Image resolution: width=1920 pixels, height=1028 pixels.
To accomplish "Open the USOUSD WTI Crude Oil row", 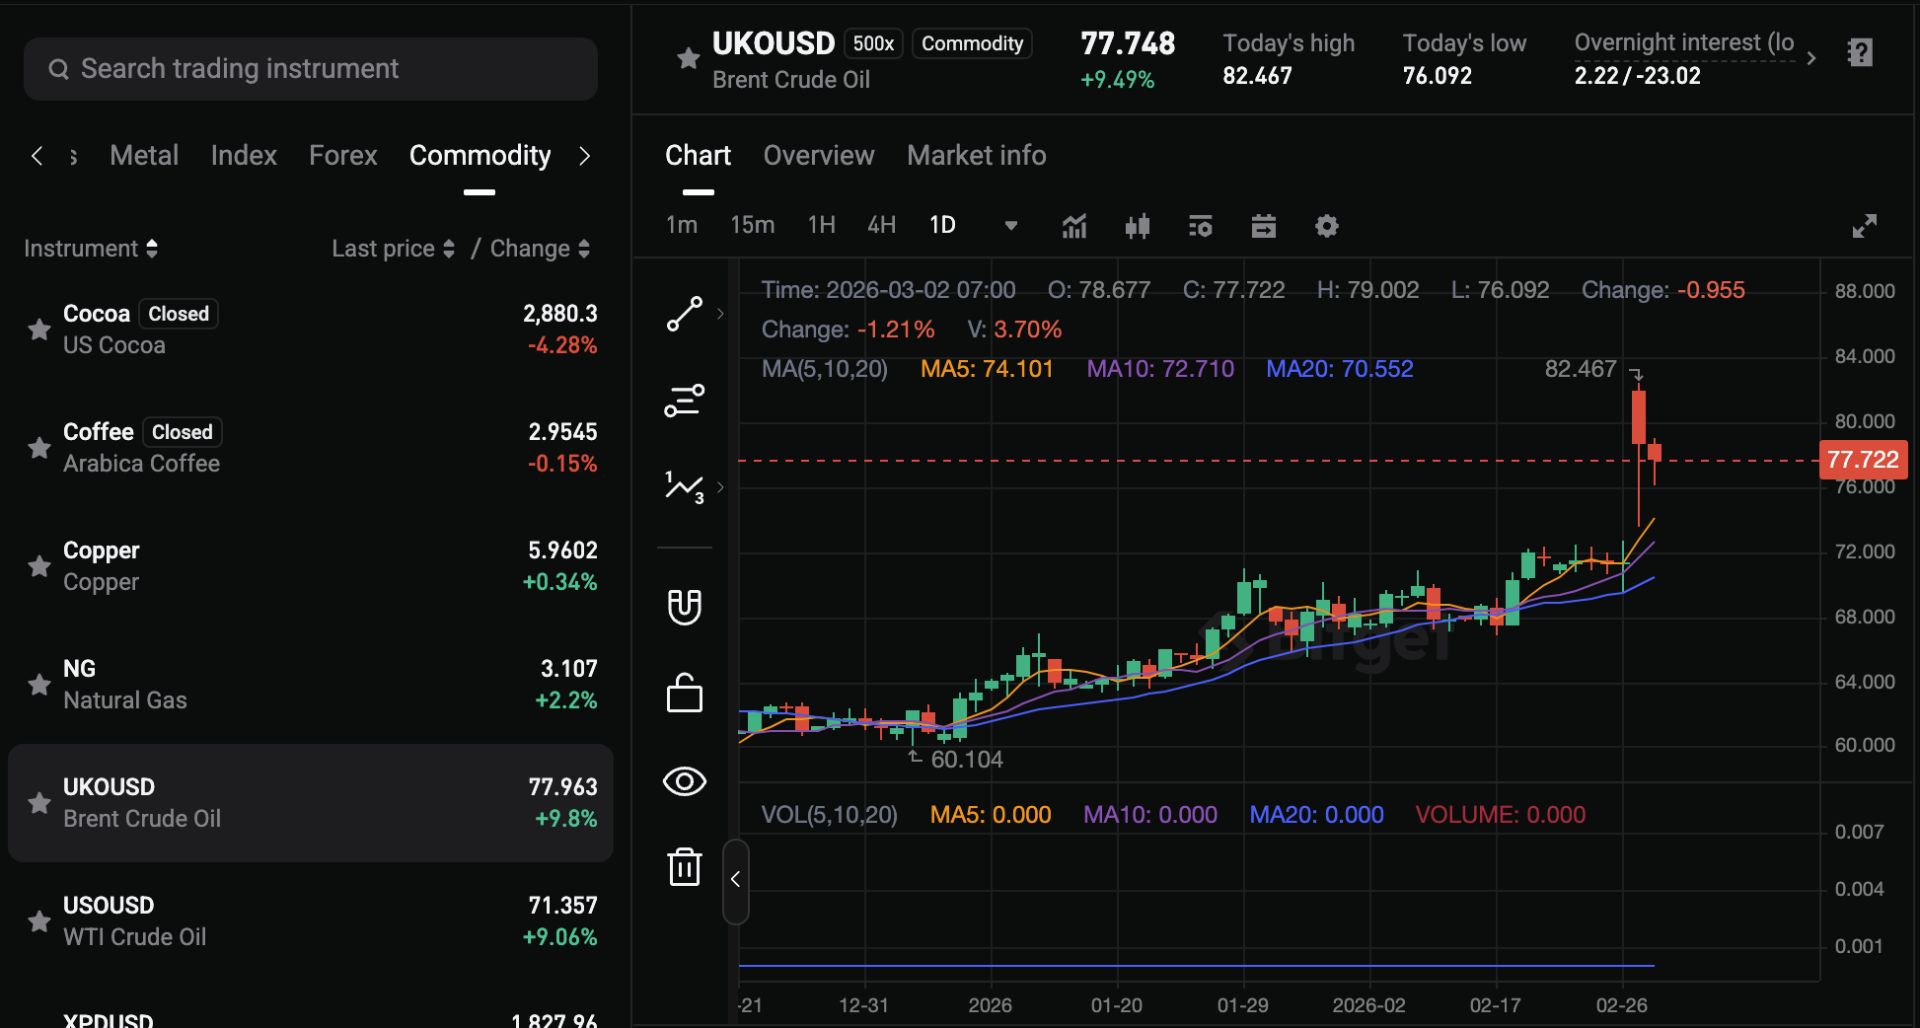I will click(x=310, y=921).
